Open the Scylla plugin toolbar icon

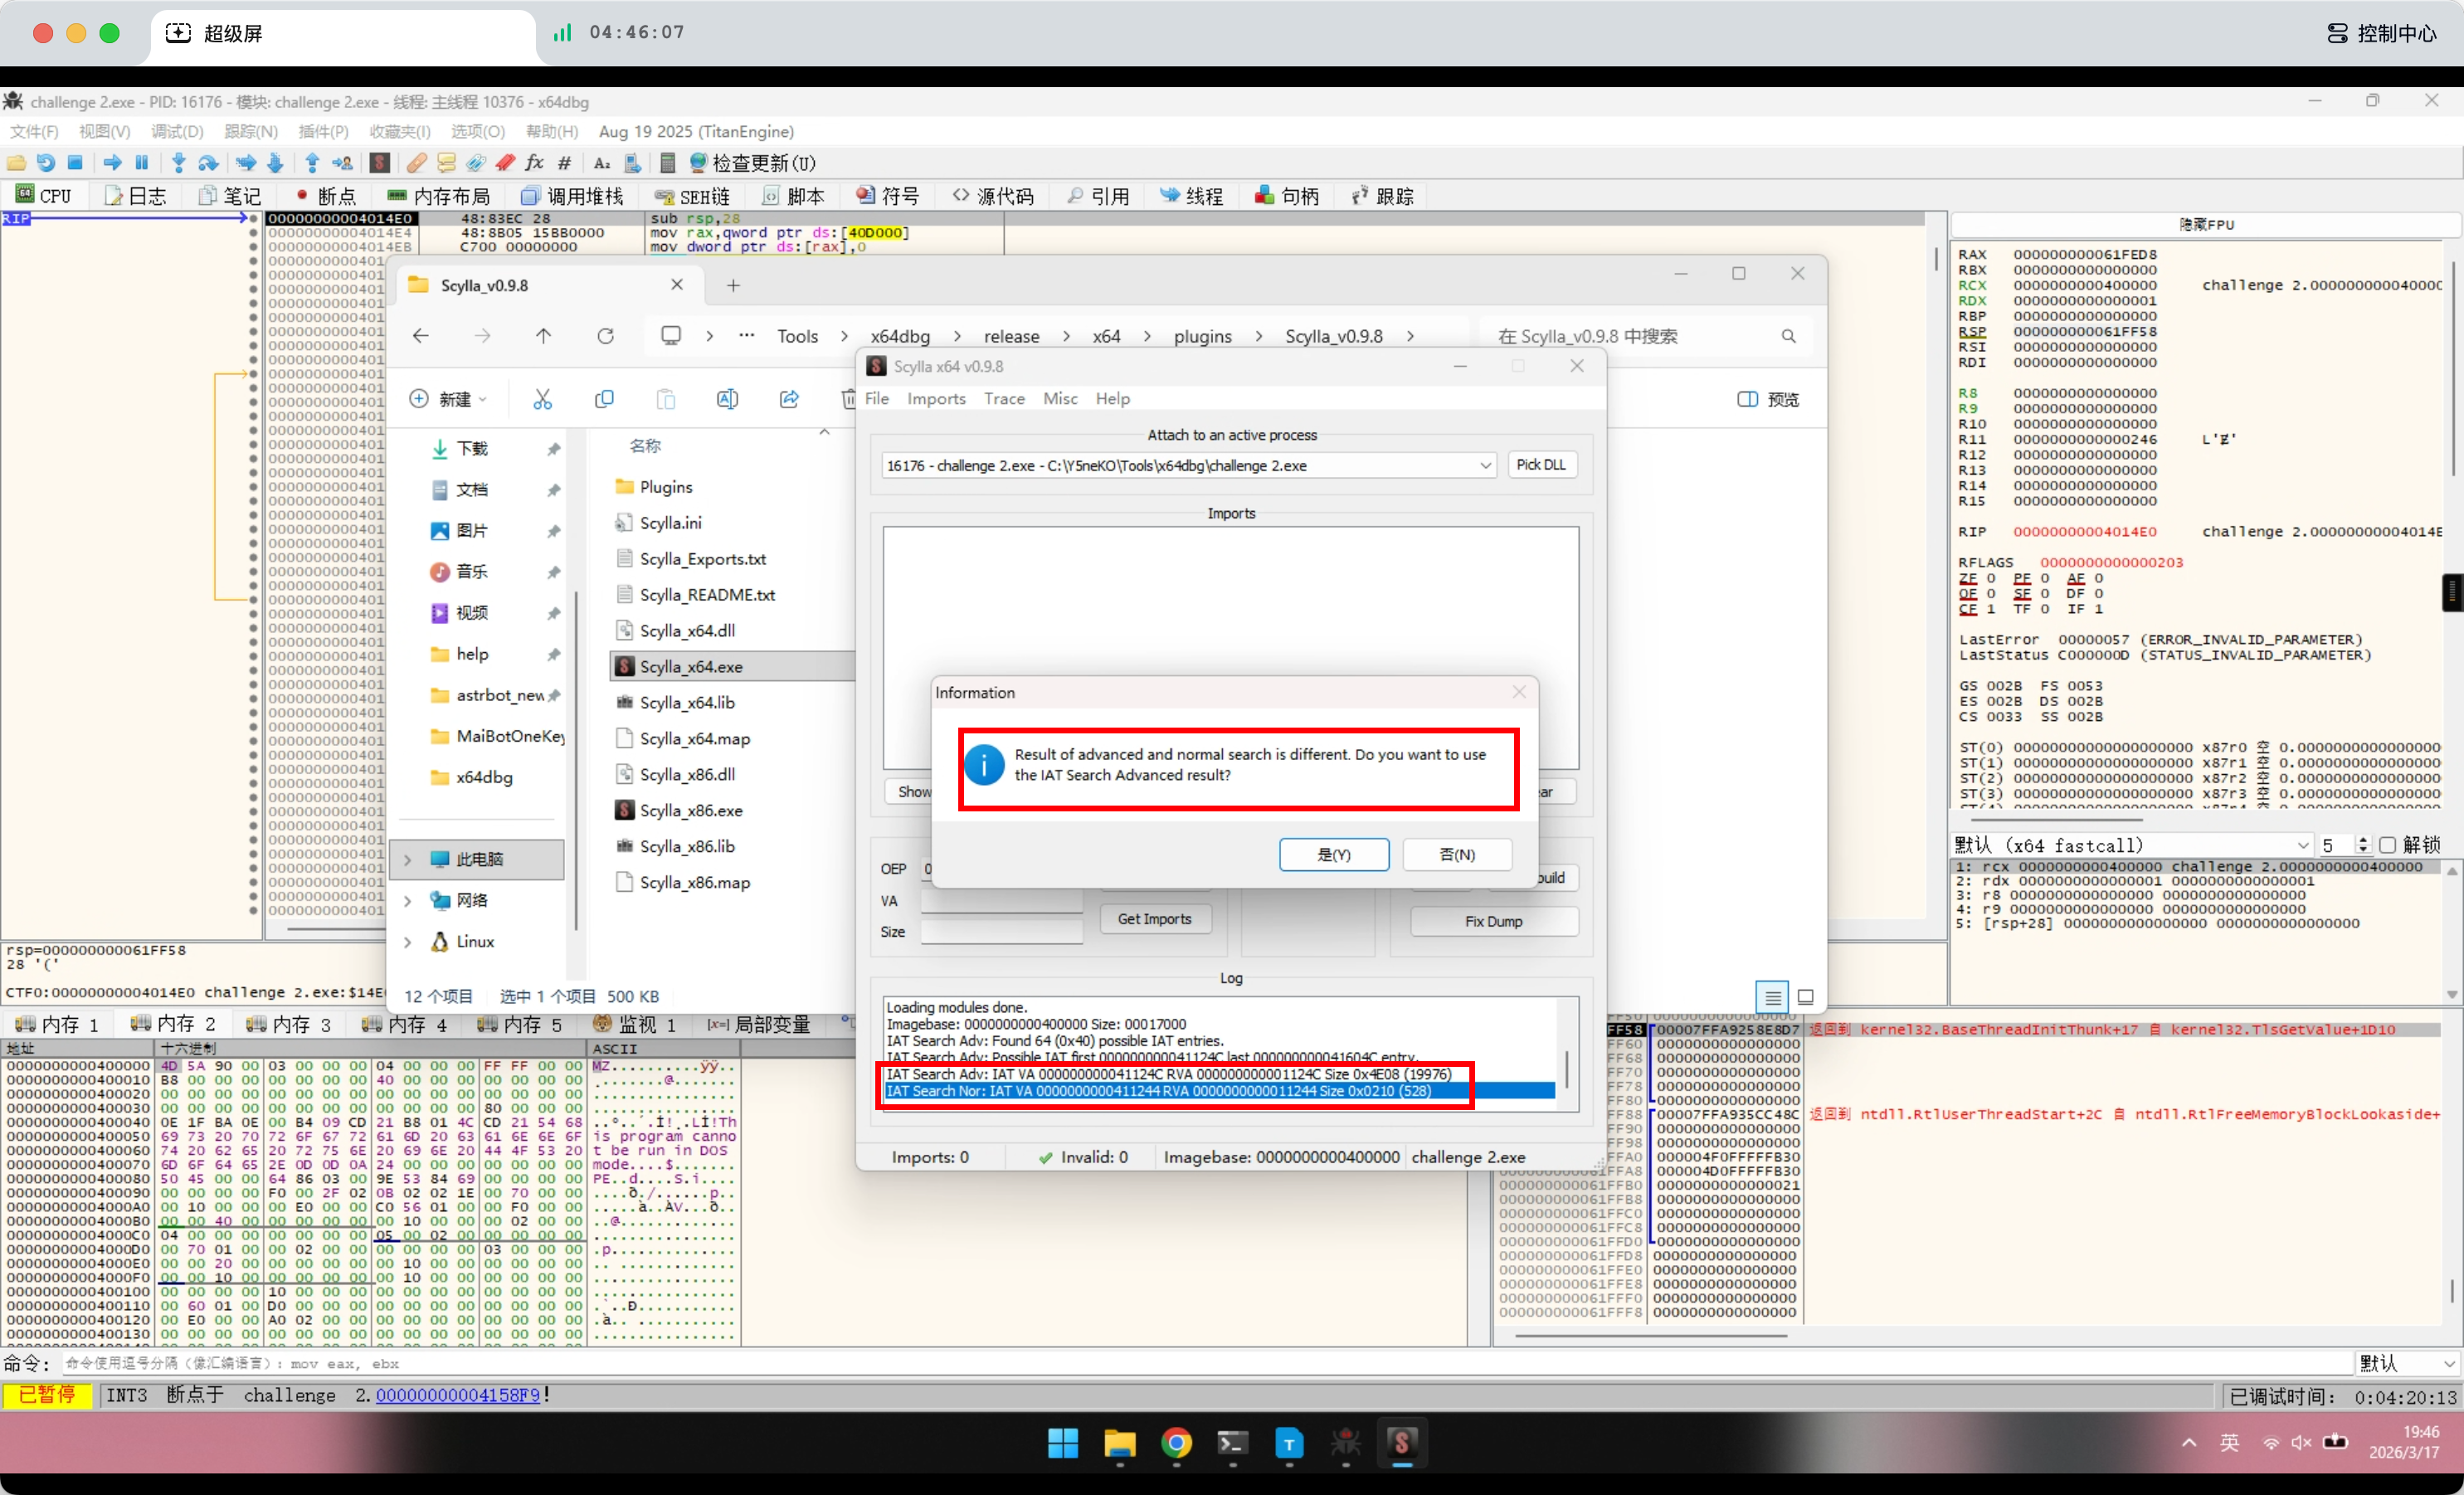[380, 163]
